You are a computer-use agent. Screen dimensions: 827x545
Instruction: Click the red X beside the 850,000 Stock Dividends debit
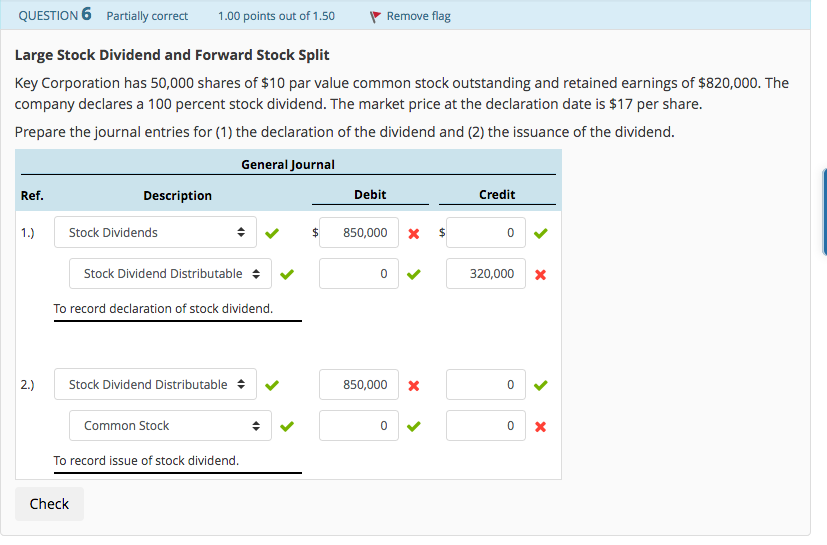tap(414, 233)
